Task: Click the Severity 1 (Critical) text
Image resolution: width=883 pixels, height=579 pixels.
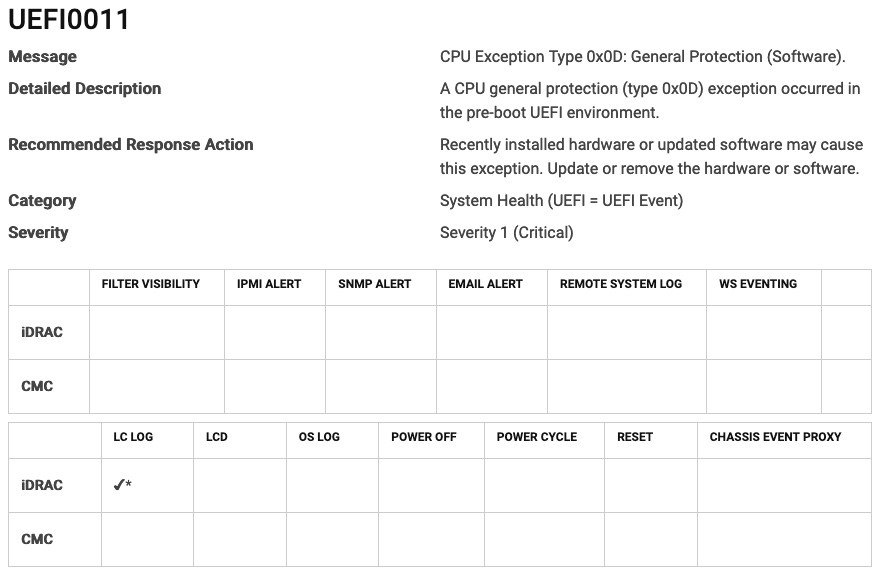Action: pyautogui.click(x=506, y=233)
